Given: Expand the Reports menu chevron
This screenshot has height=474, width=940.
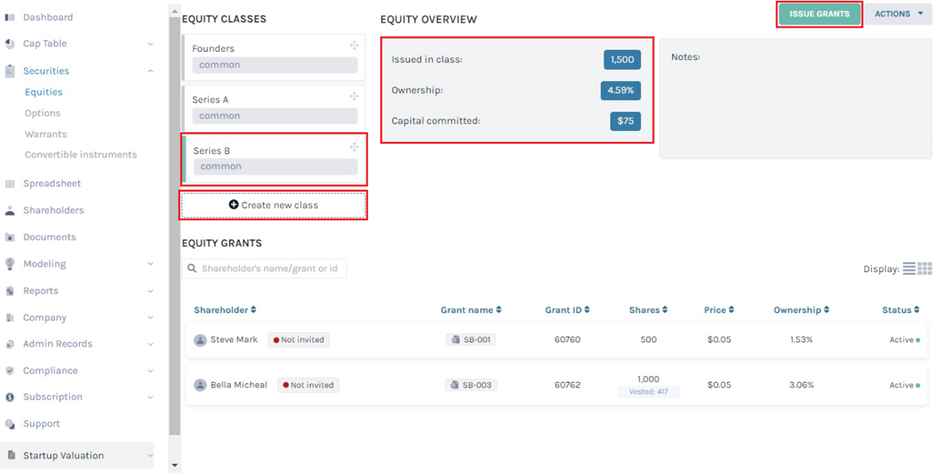Looking at the screenshot, I should pyautogui.click(x=150, y=291).
